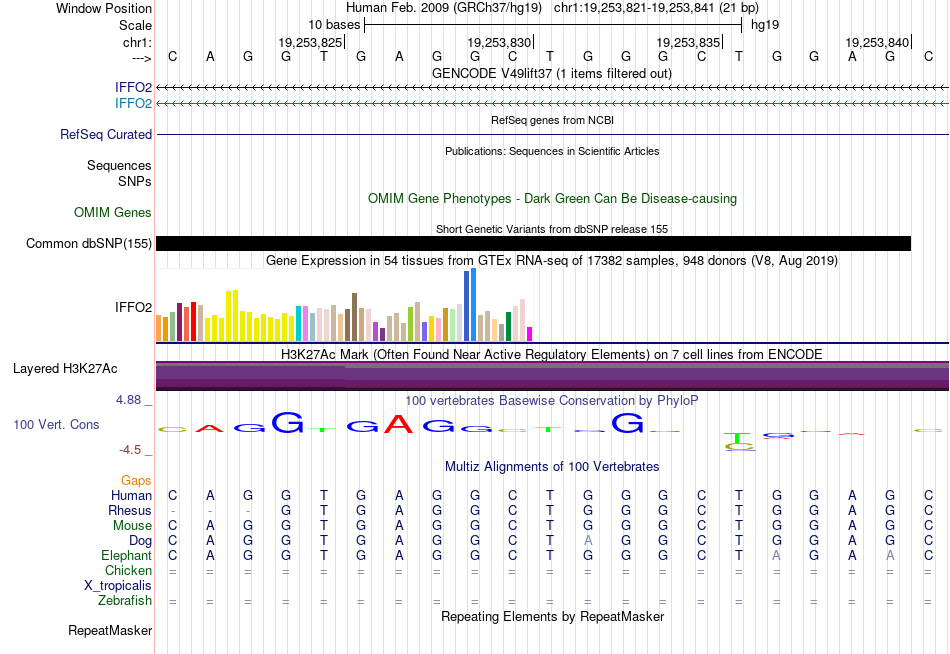Select the X_tropicalis alignment row label

pyautogui.click(x=118, y=586)
